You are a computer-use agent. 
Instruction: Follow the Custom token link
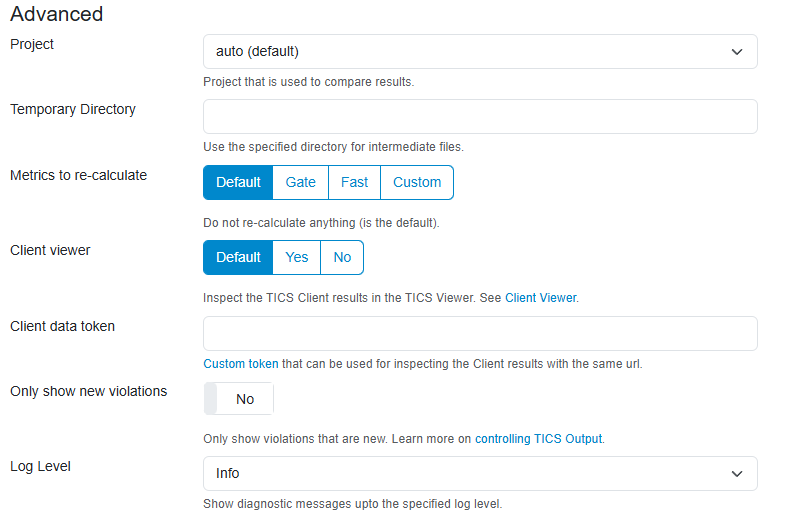click(240, 364)
